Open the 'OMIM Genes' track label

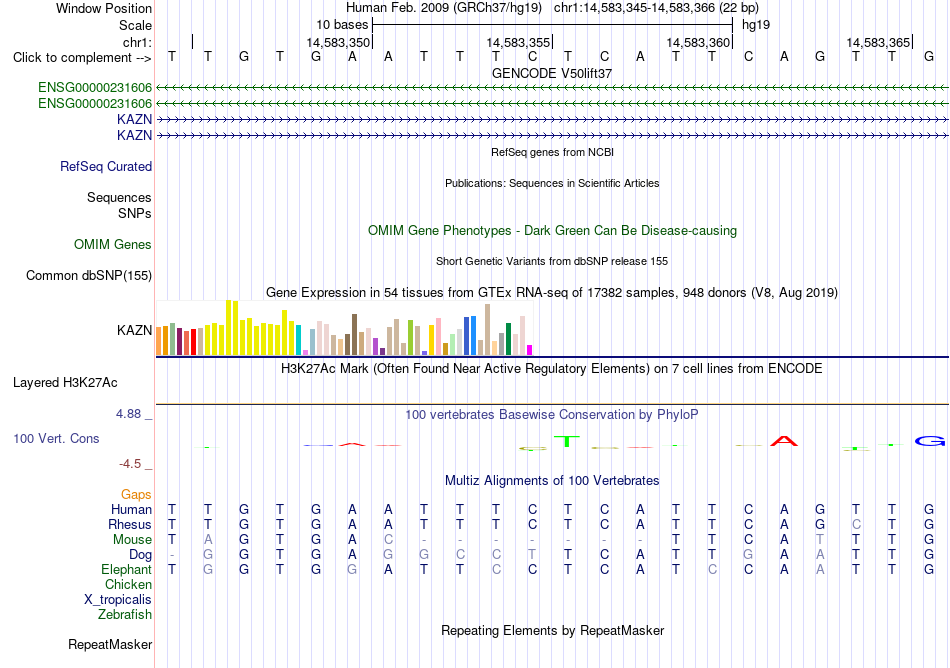[113, 245]
